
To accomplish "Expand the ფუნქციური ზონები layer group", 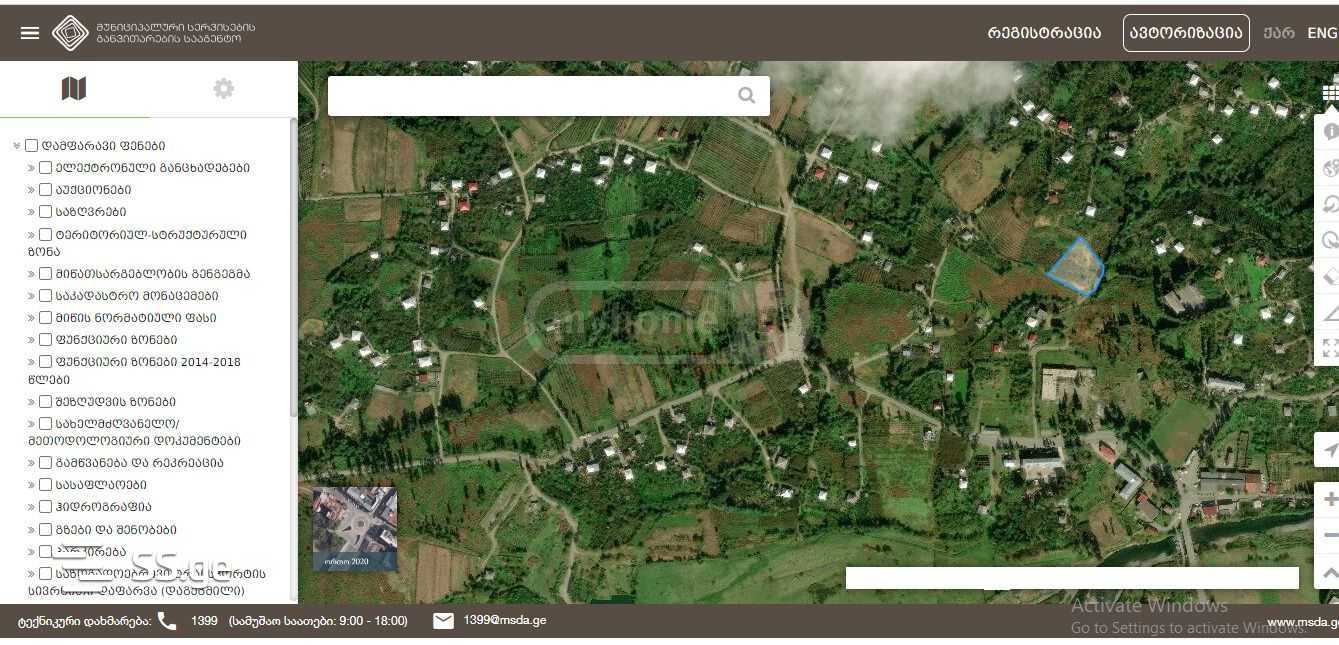I will [x=32, y=340].
